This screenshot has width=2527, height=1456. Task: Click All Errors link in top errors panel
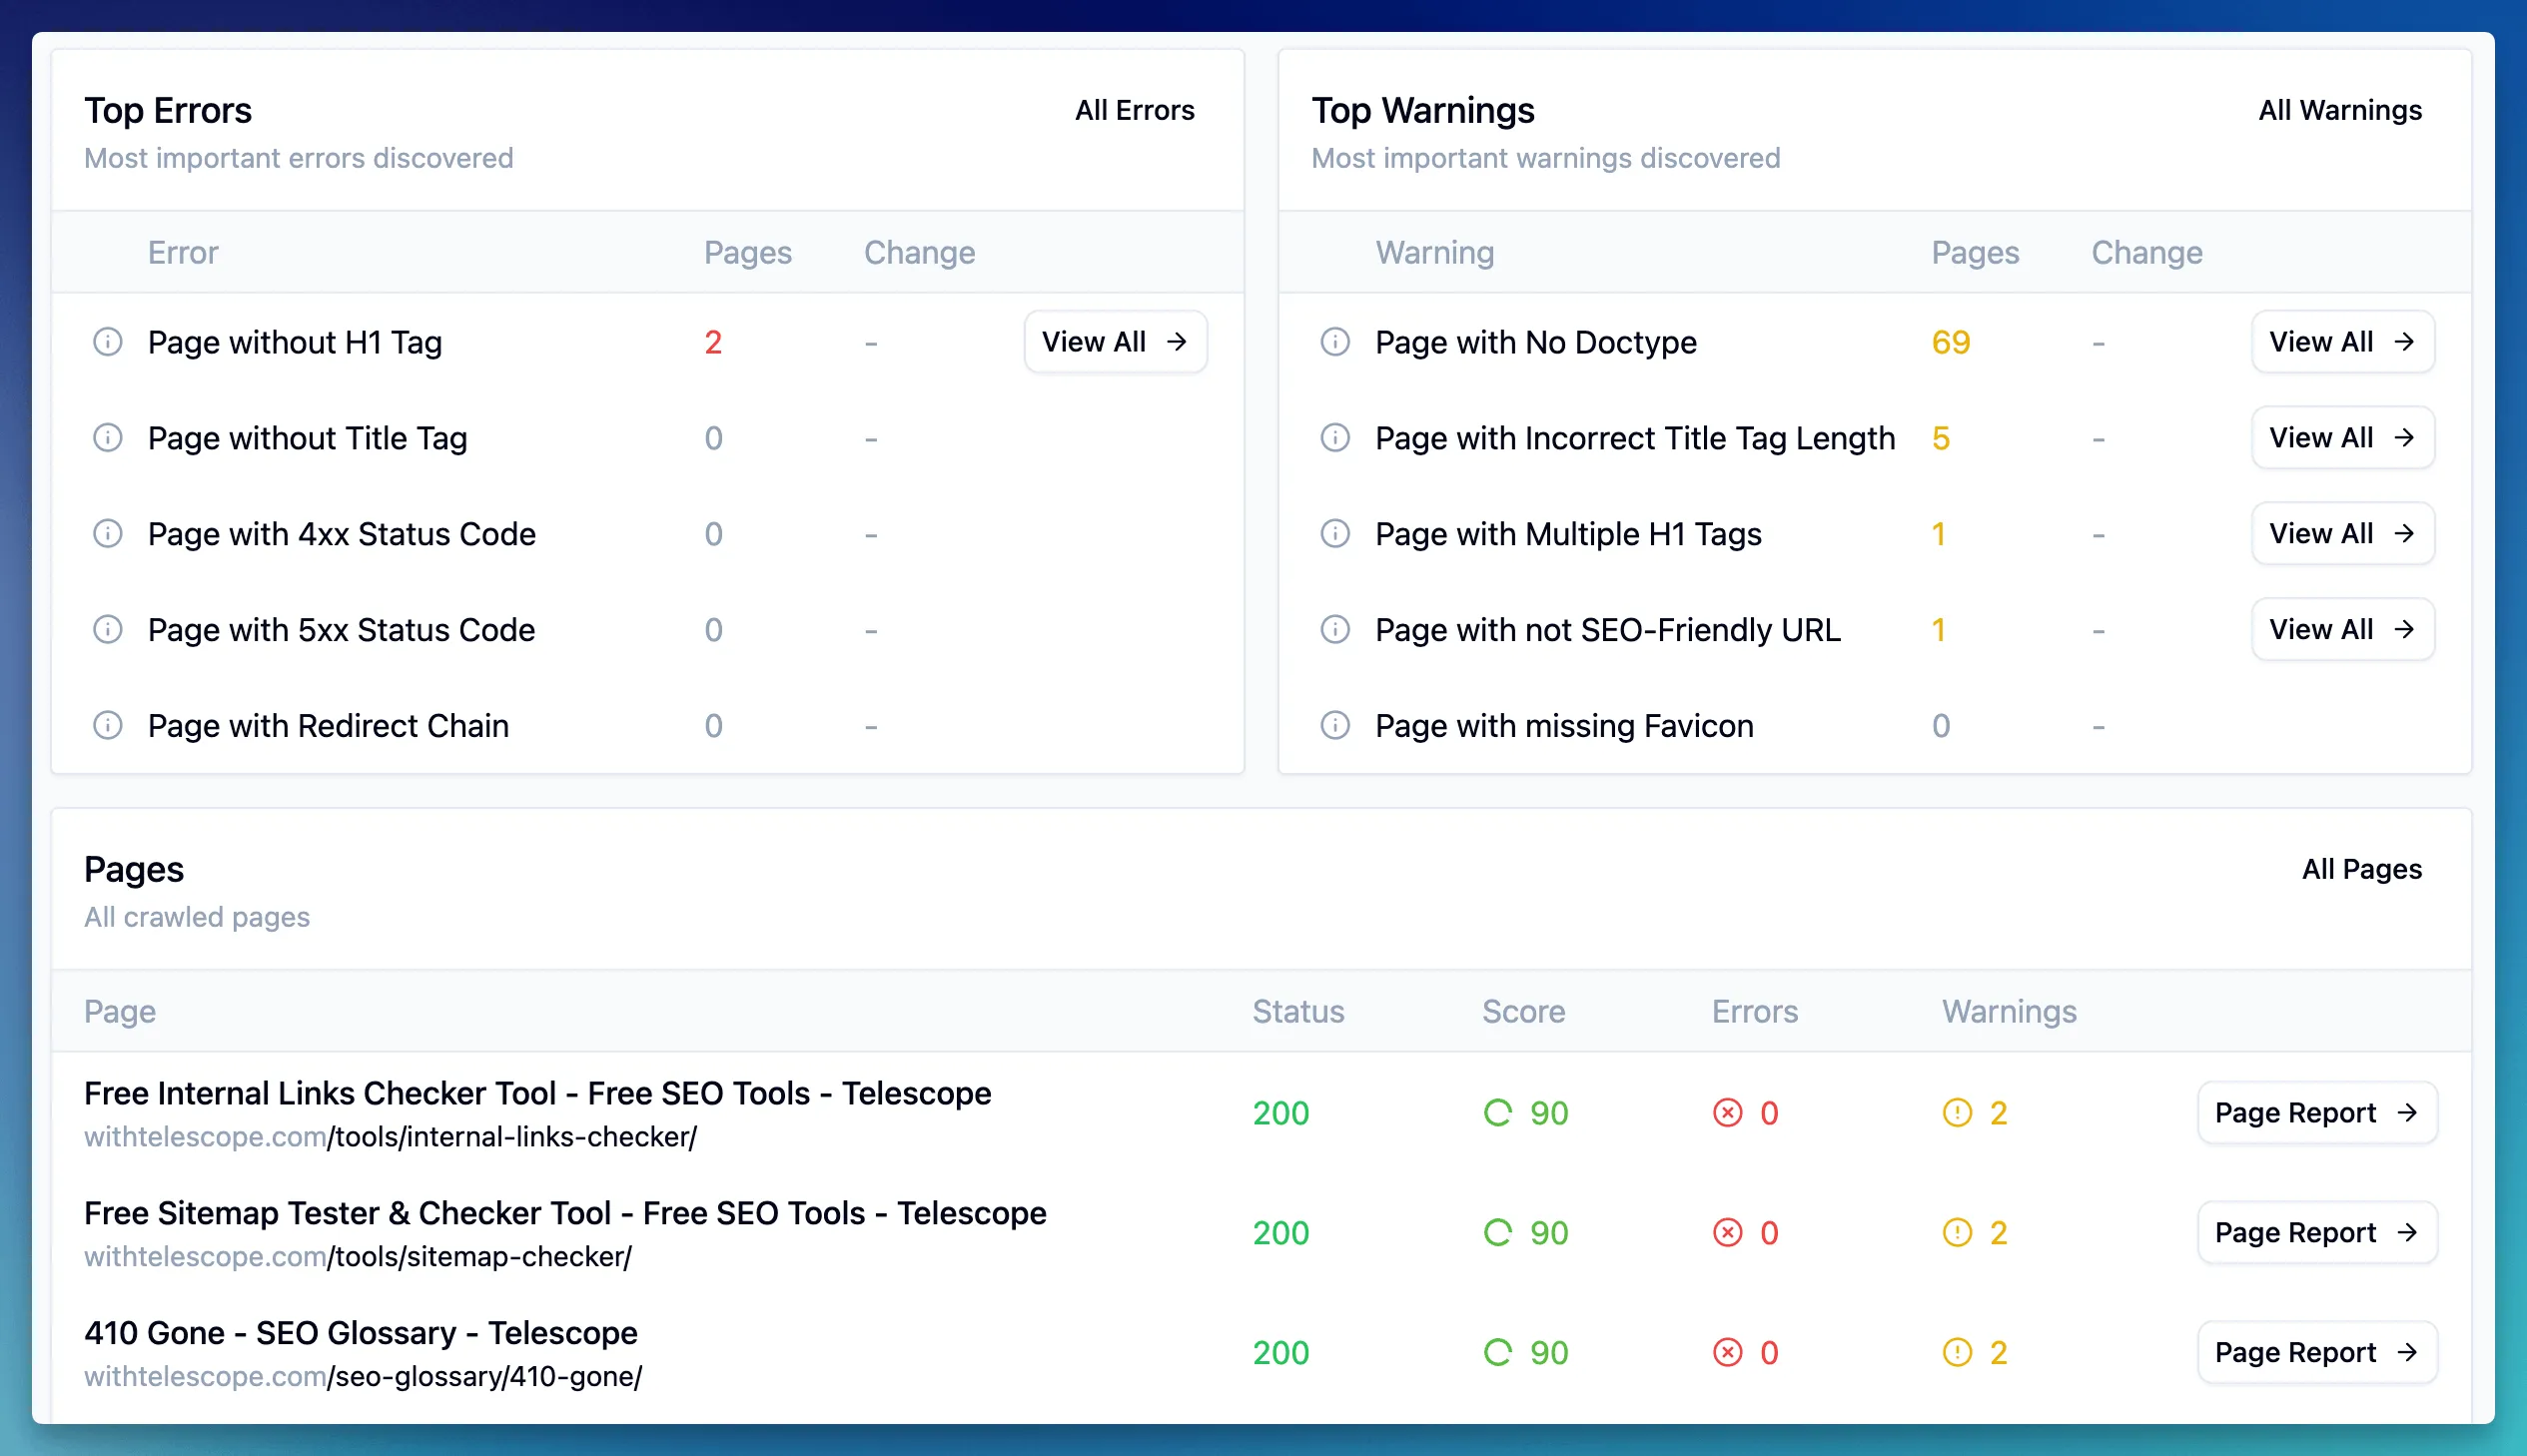[x=1135, y=109]
